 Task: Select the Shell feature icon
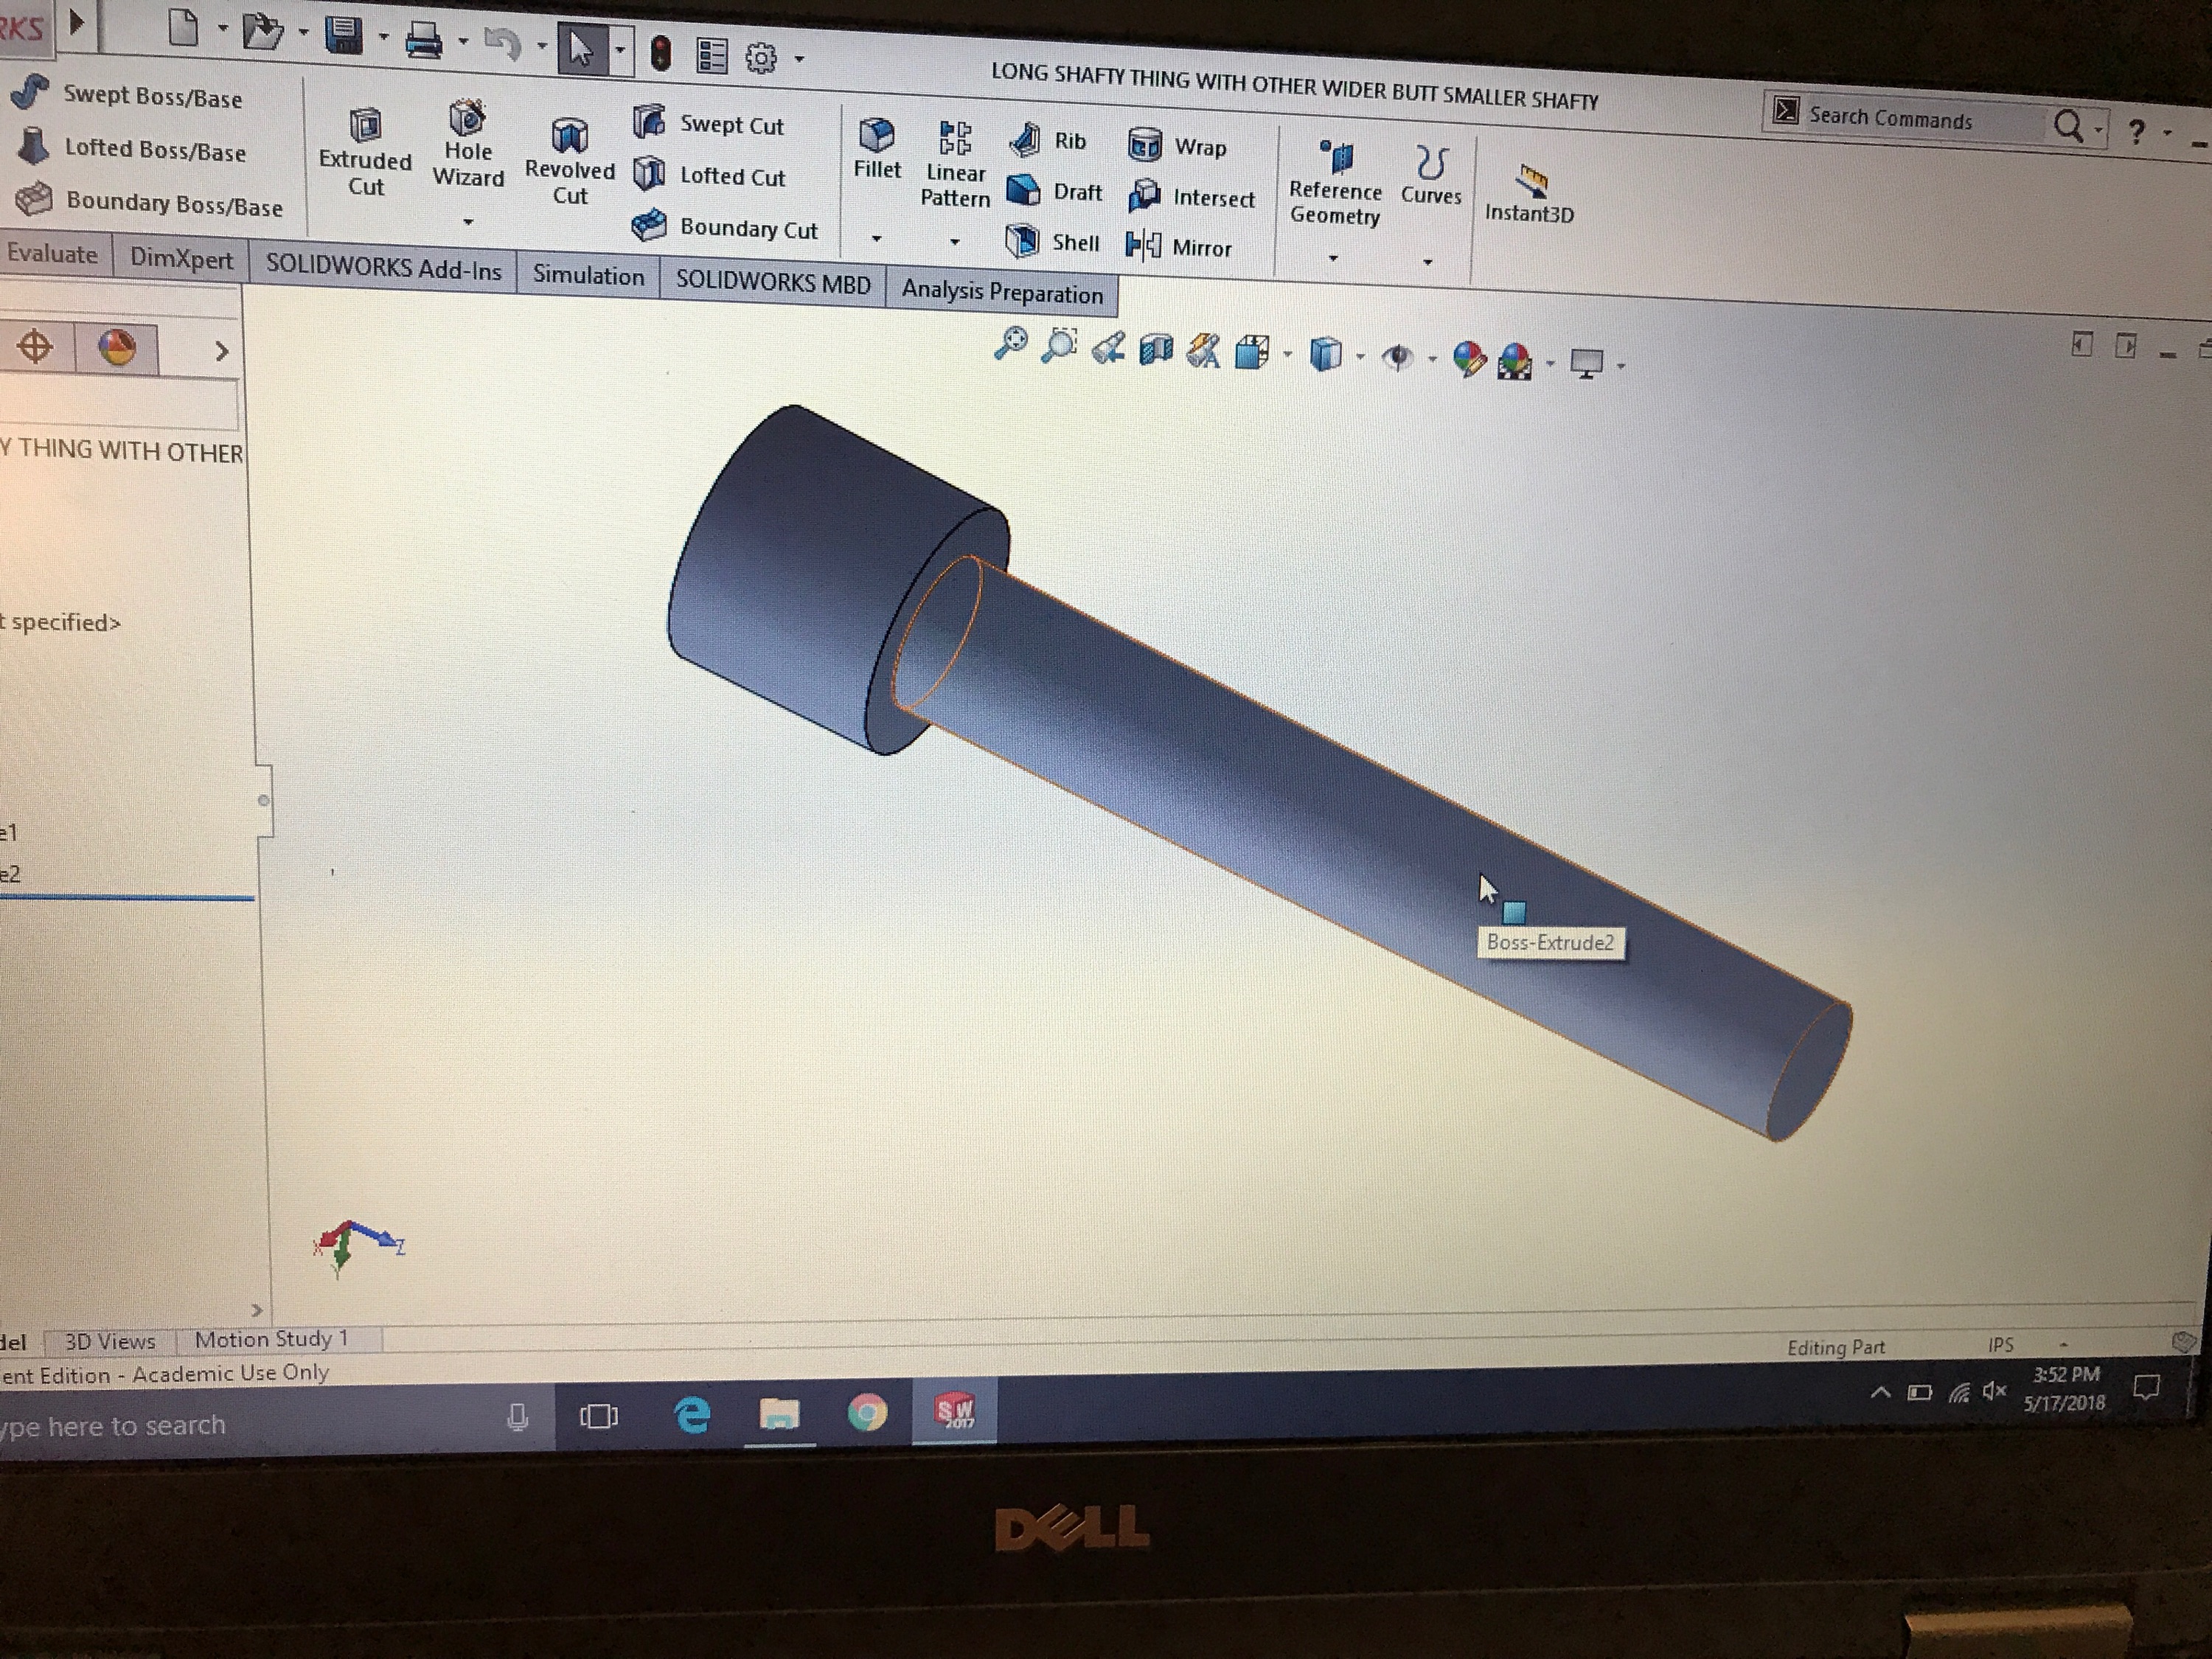pyautogui.click(x=1022, y=241)
